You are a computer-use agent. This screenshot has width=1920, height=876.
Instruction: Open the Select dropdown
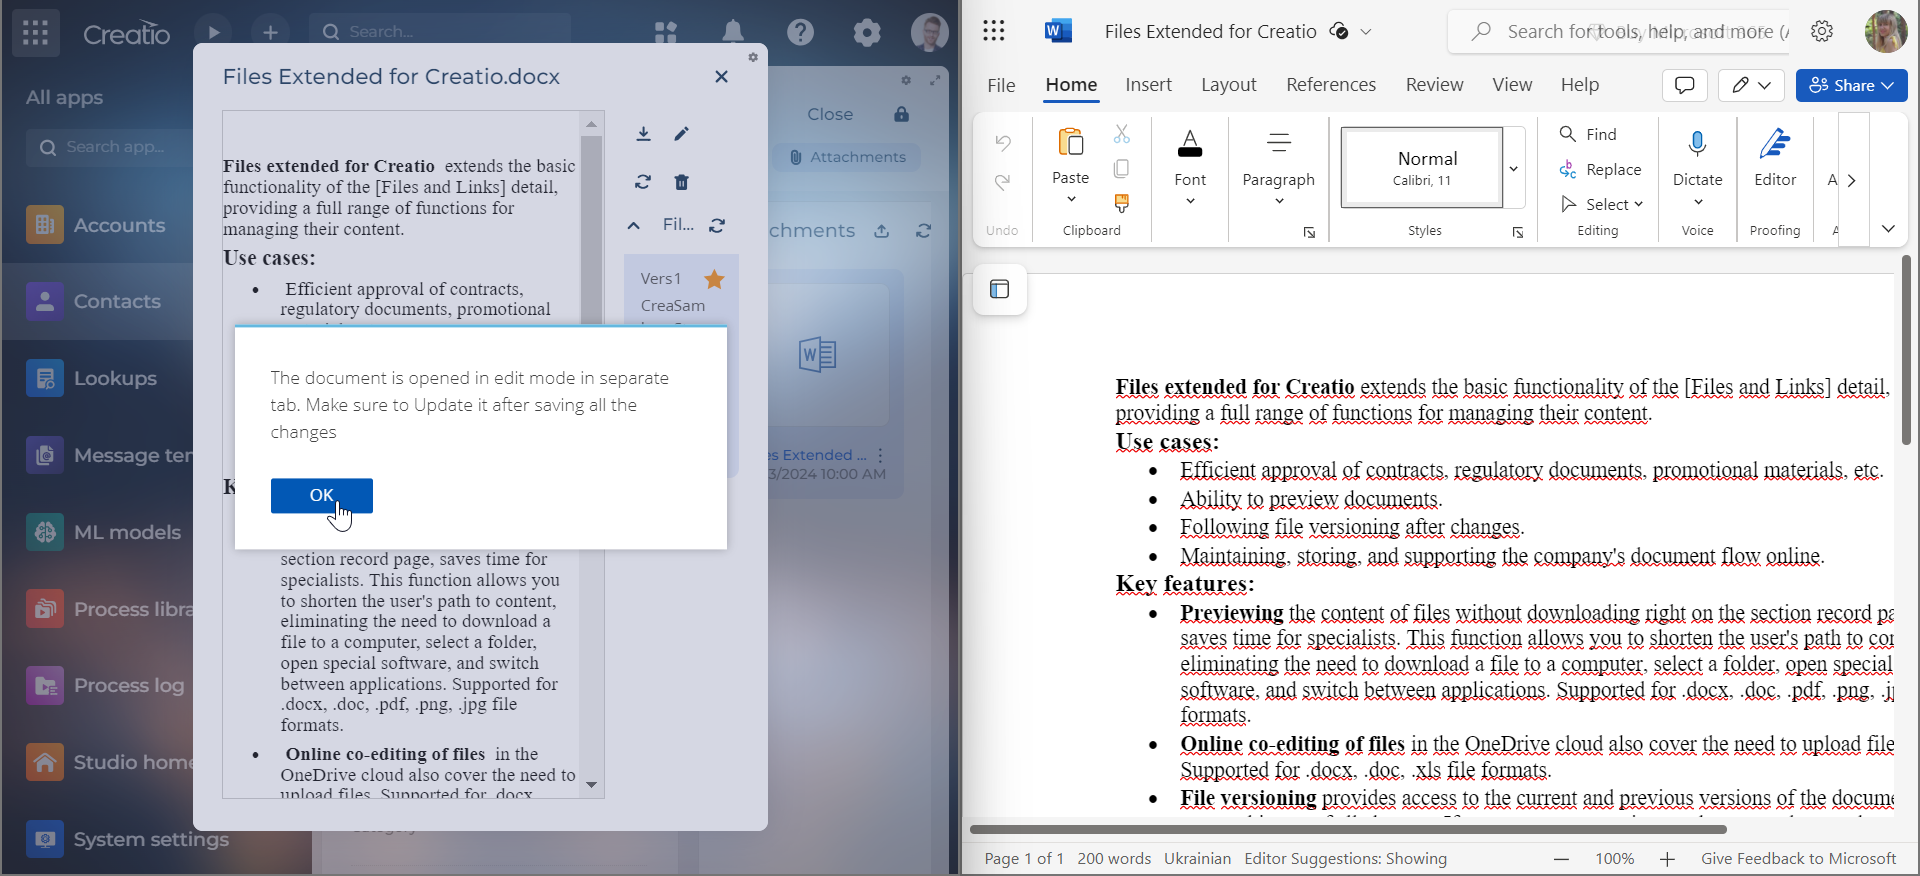(1601, 204)
